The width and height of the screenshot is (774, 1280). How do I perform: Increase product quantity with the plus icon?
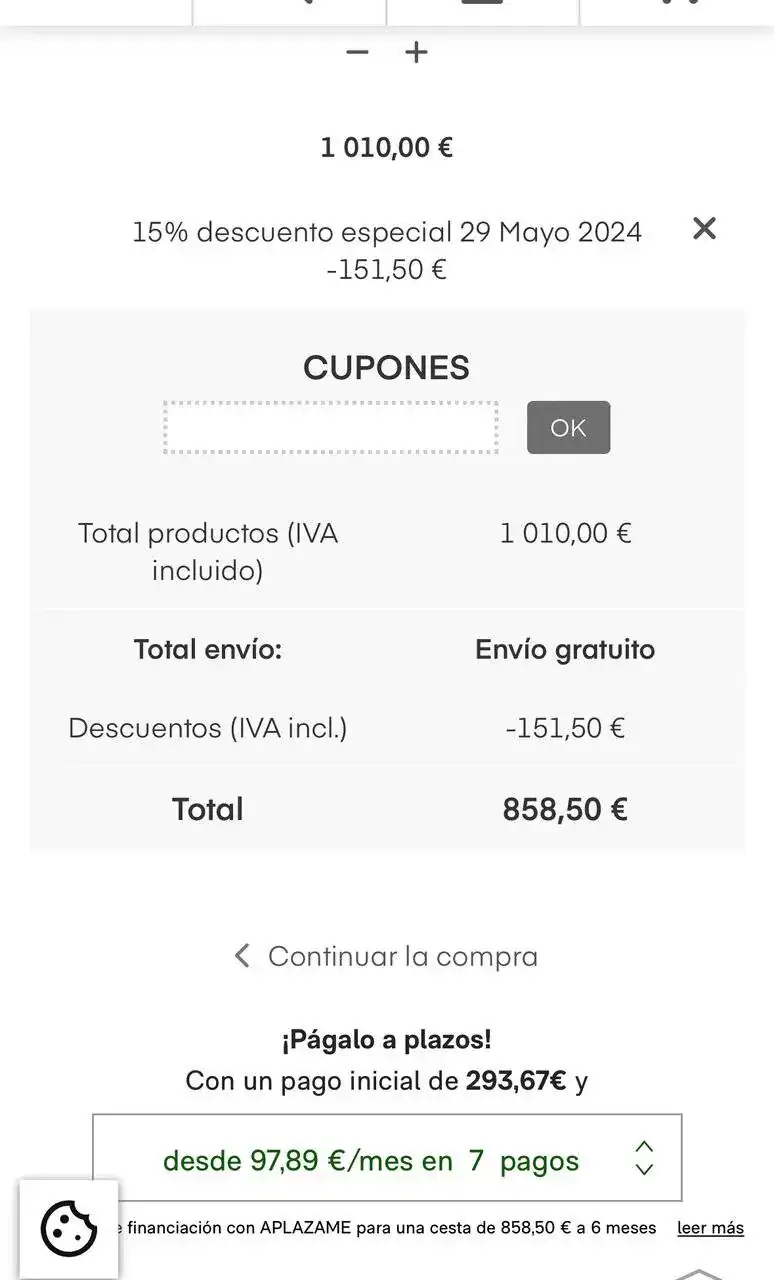click(416, 52)
